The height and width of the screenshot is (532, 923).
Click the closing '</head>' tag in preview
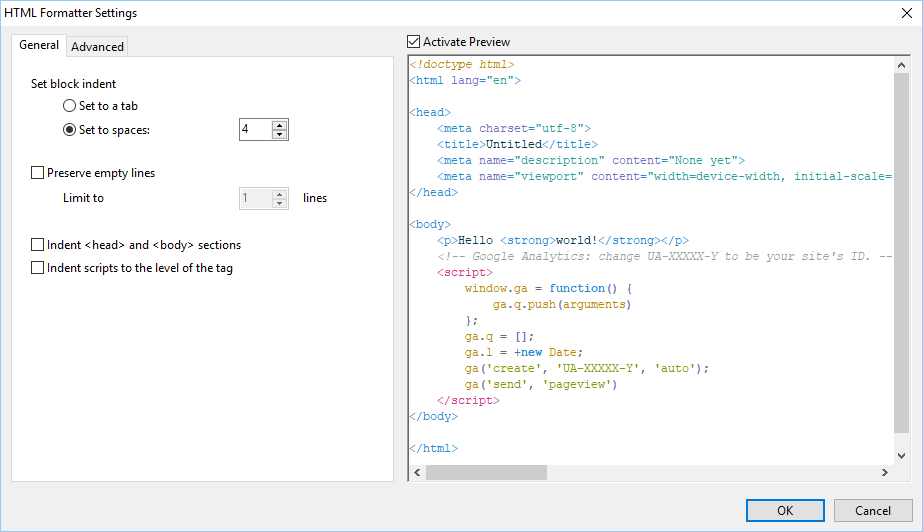click(434, 192)
